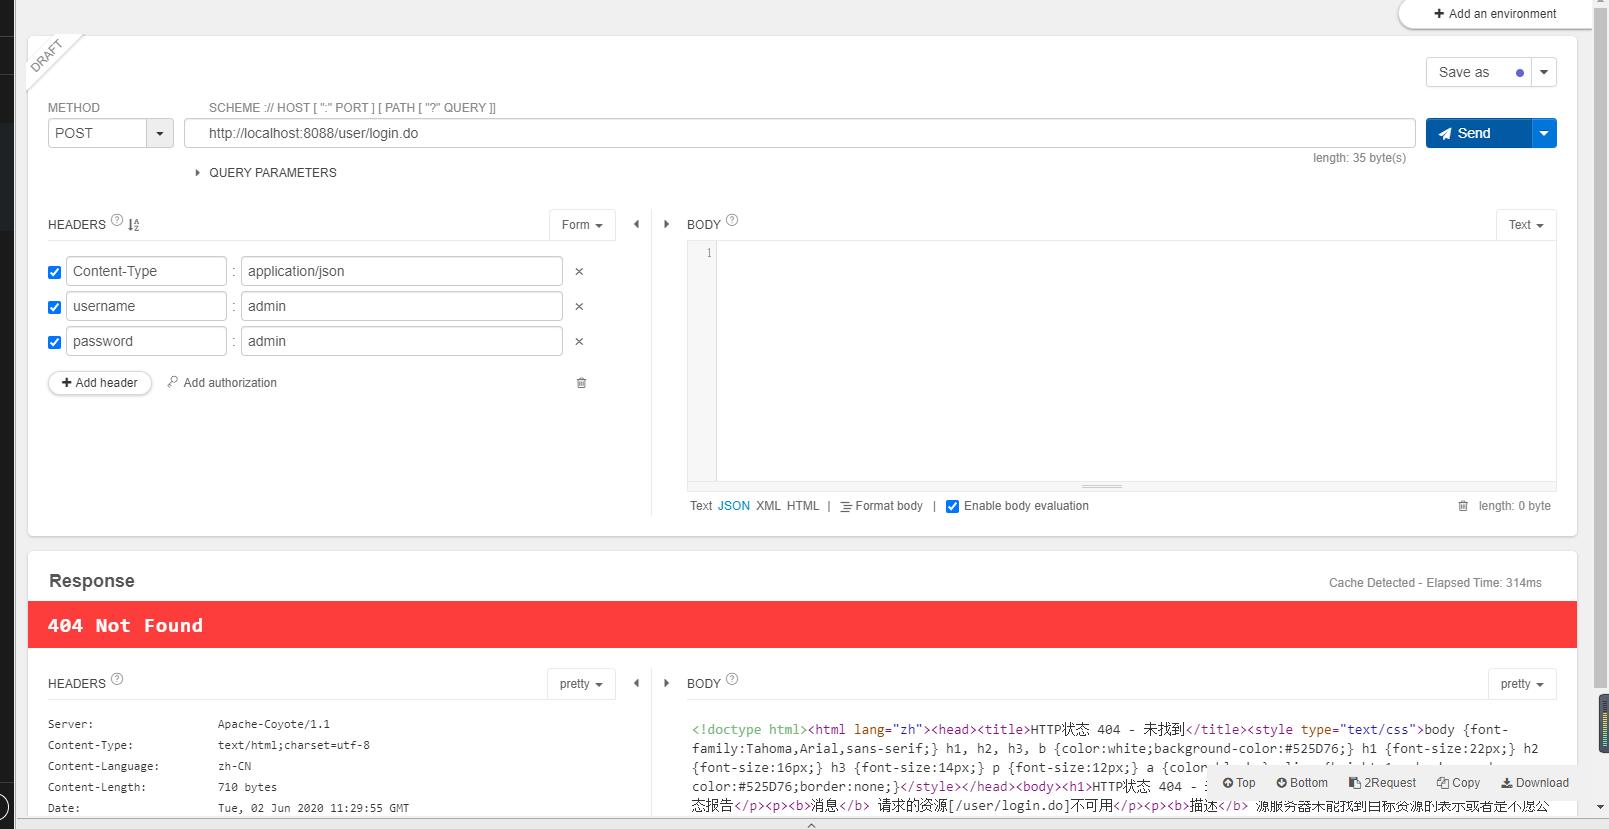The height and width of the screenshot is (829, 1609).
Task: Click the request headers help icon
Action: (117, 221)
